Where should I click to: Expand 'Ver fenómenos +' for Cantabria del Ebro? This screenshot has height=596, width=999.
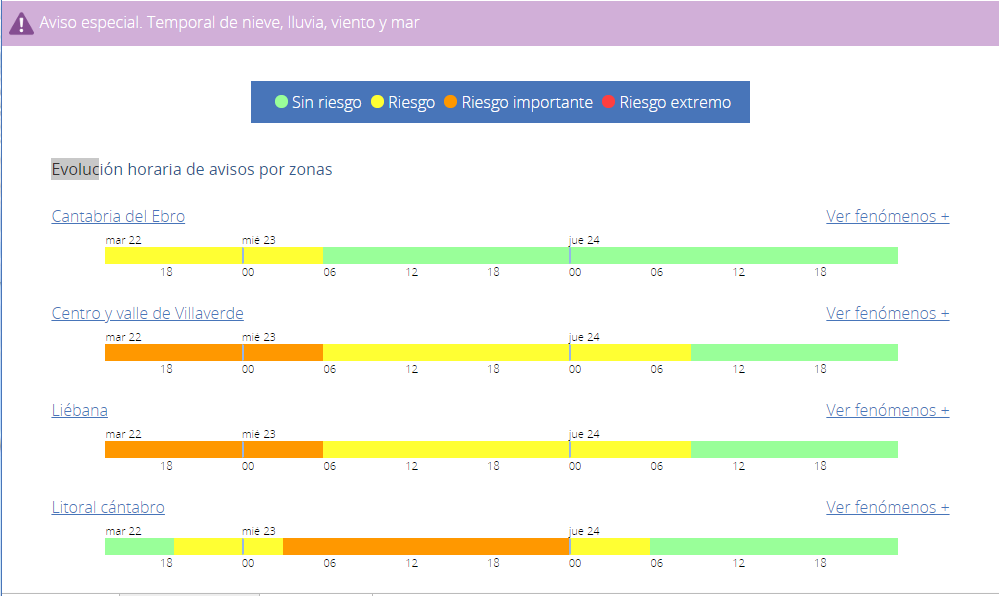click(x=887, y=216)
